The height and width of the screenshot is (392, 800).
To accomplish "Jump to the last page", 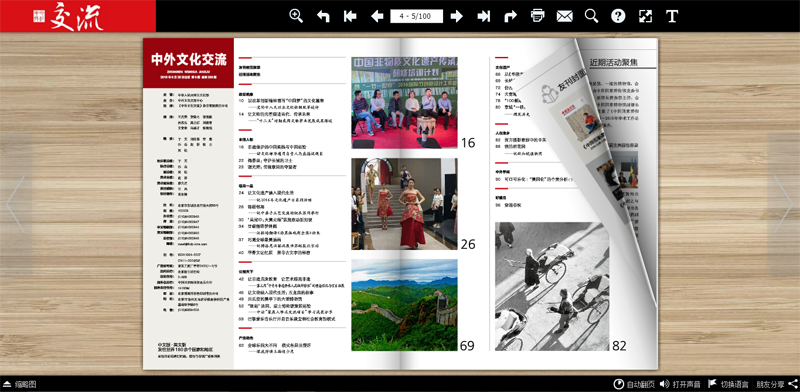I will [x=484, y=16].
